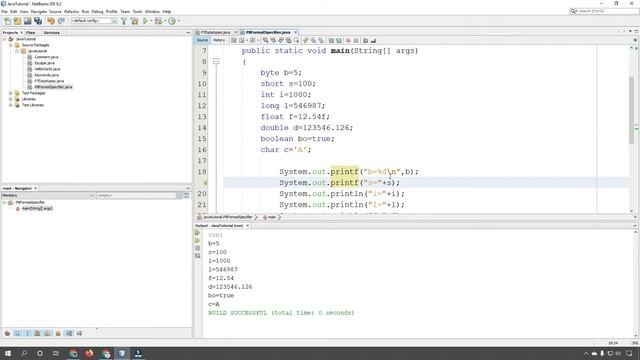The image size is (640, 360).
Task: Open the Tools menu
Action: (x=138, y=11)
